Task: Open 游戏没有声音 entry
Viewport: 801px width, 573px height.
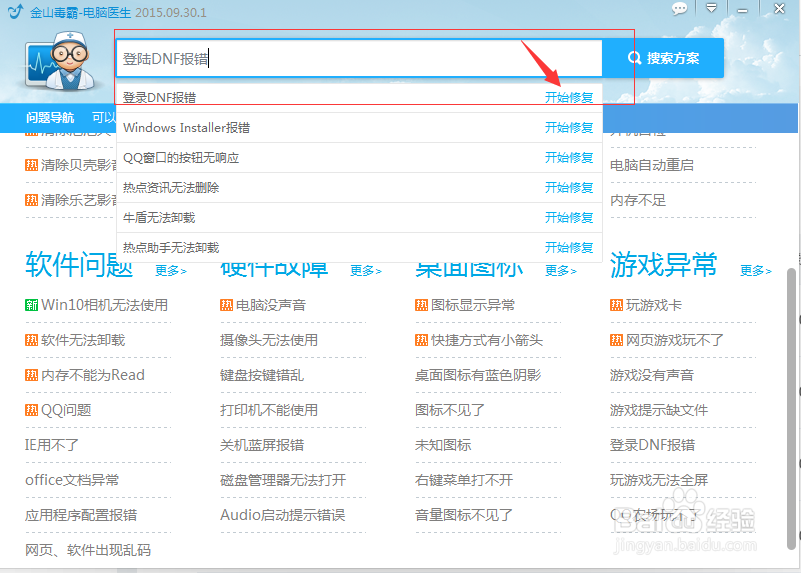Action: pyautogui.click(x=652, y=375)
